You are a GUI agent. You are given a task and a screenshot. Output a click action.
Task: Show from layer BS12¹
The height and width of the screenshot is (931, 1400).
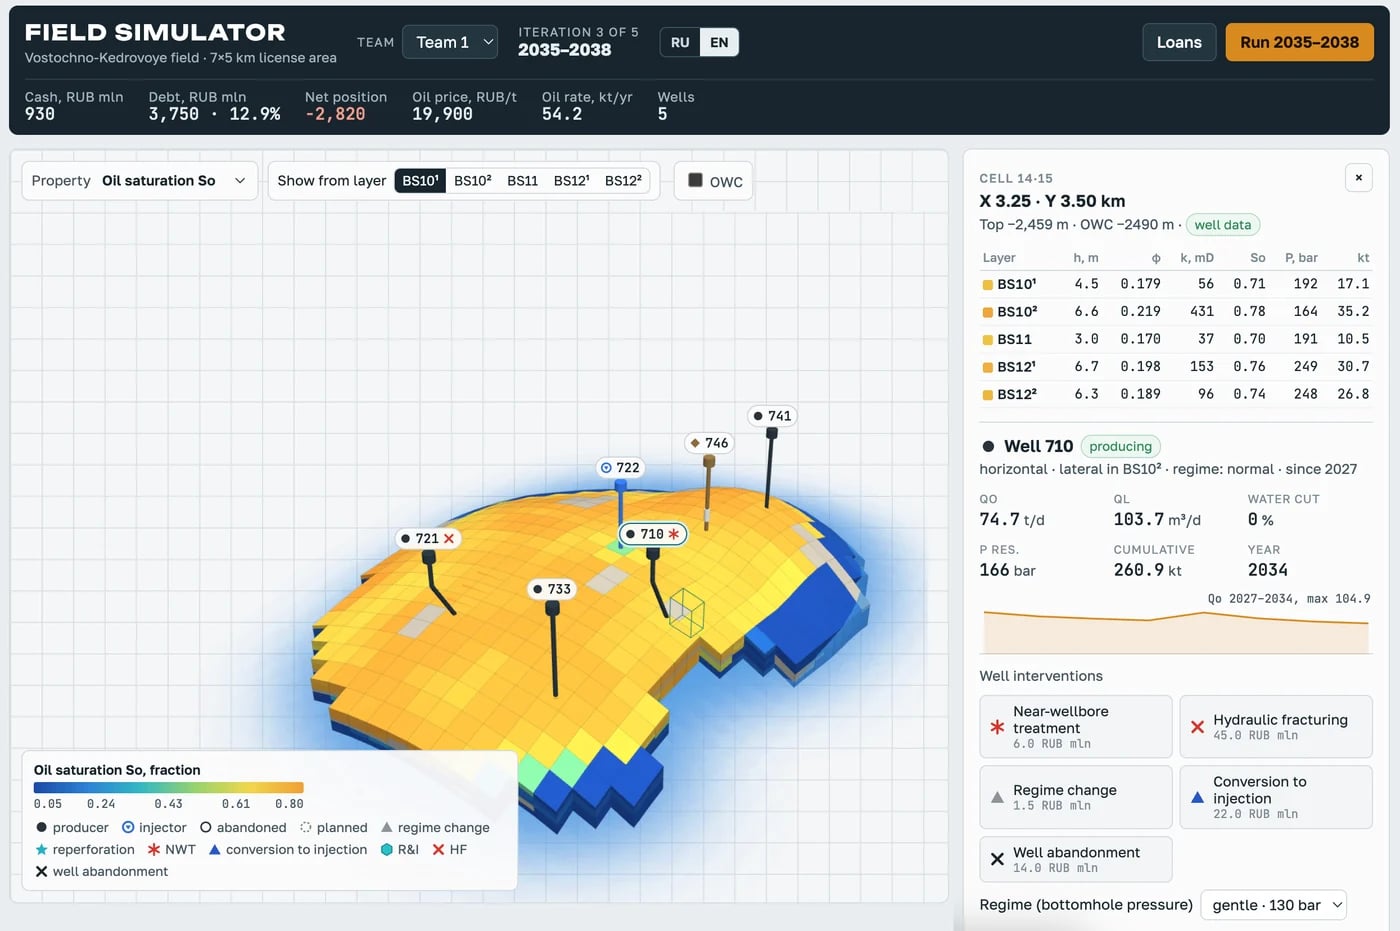pos(571,181)
